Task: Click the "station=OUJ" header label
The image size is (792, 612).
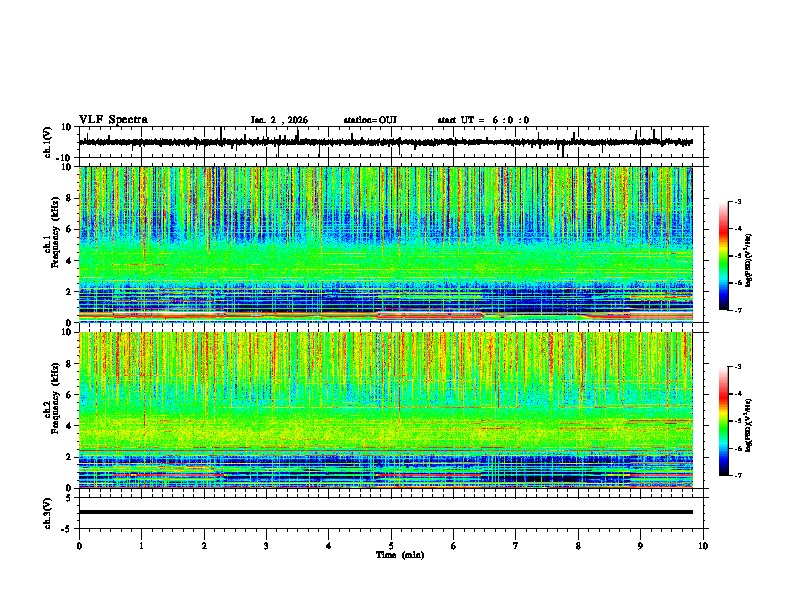Action: point(370,120)
